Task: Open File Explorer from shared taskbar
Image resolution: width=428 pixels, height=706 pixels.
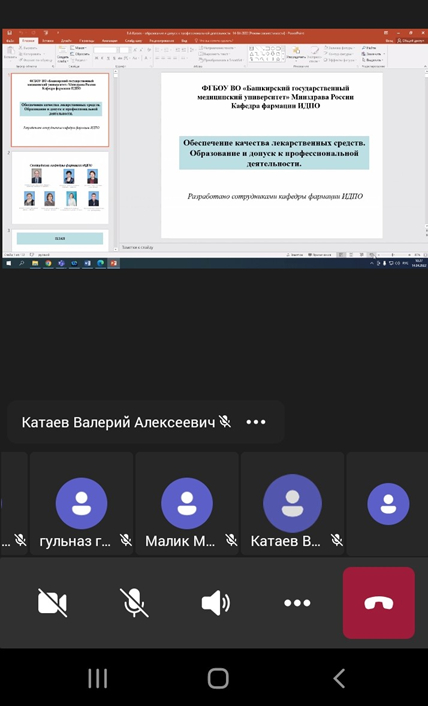Action: (x=35, y=263)
